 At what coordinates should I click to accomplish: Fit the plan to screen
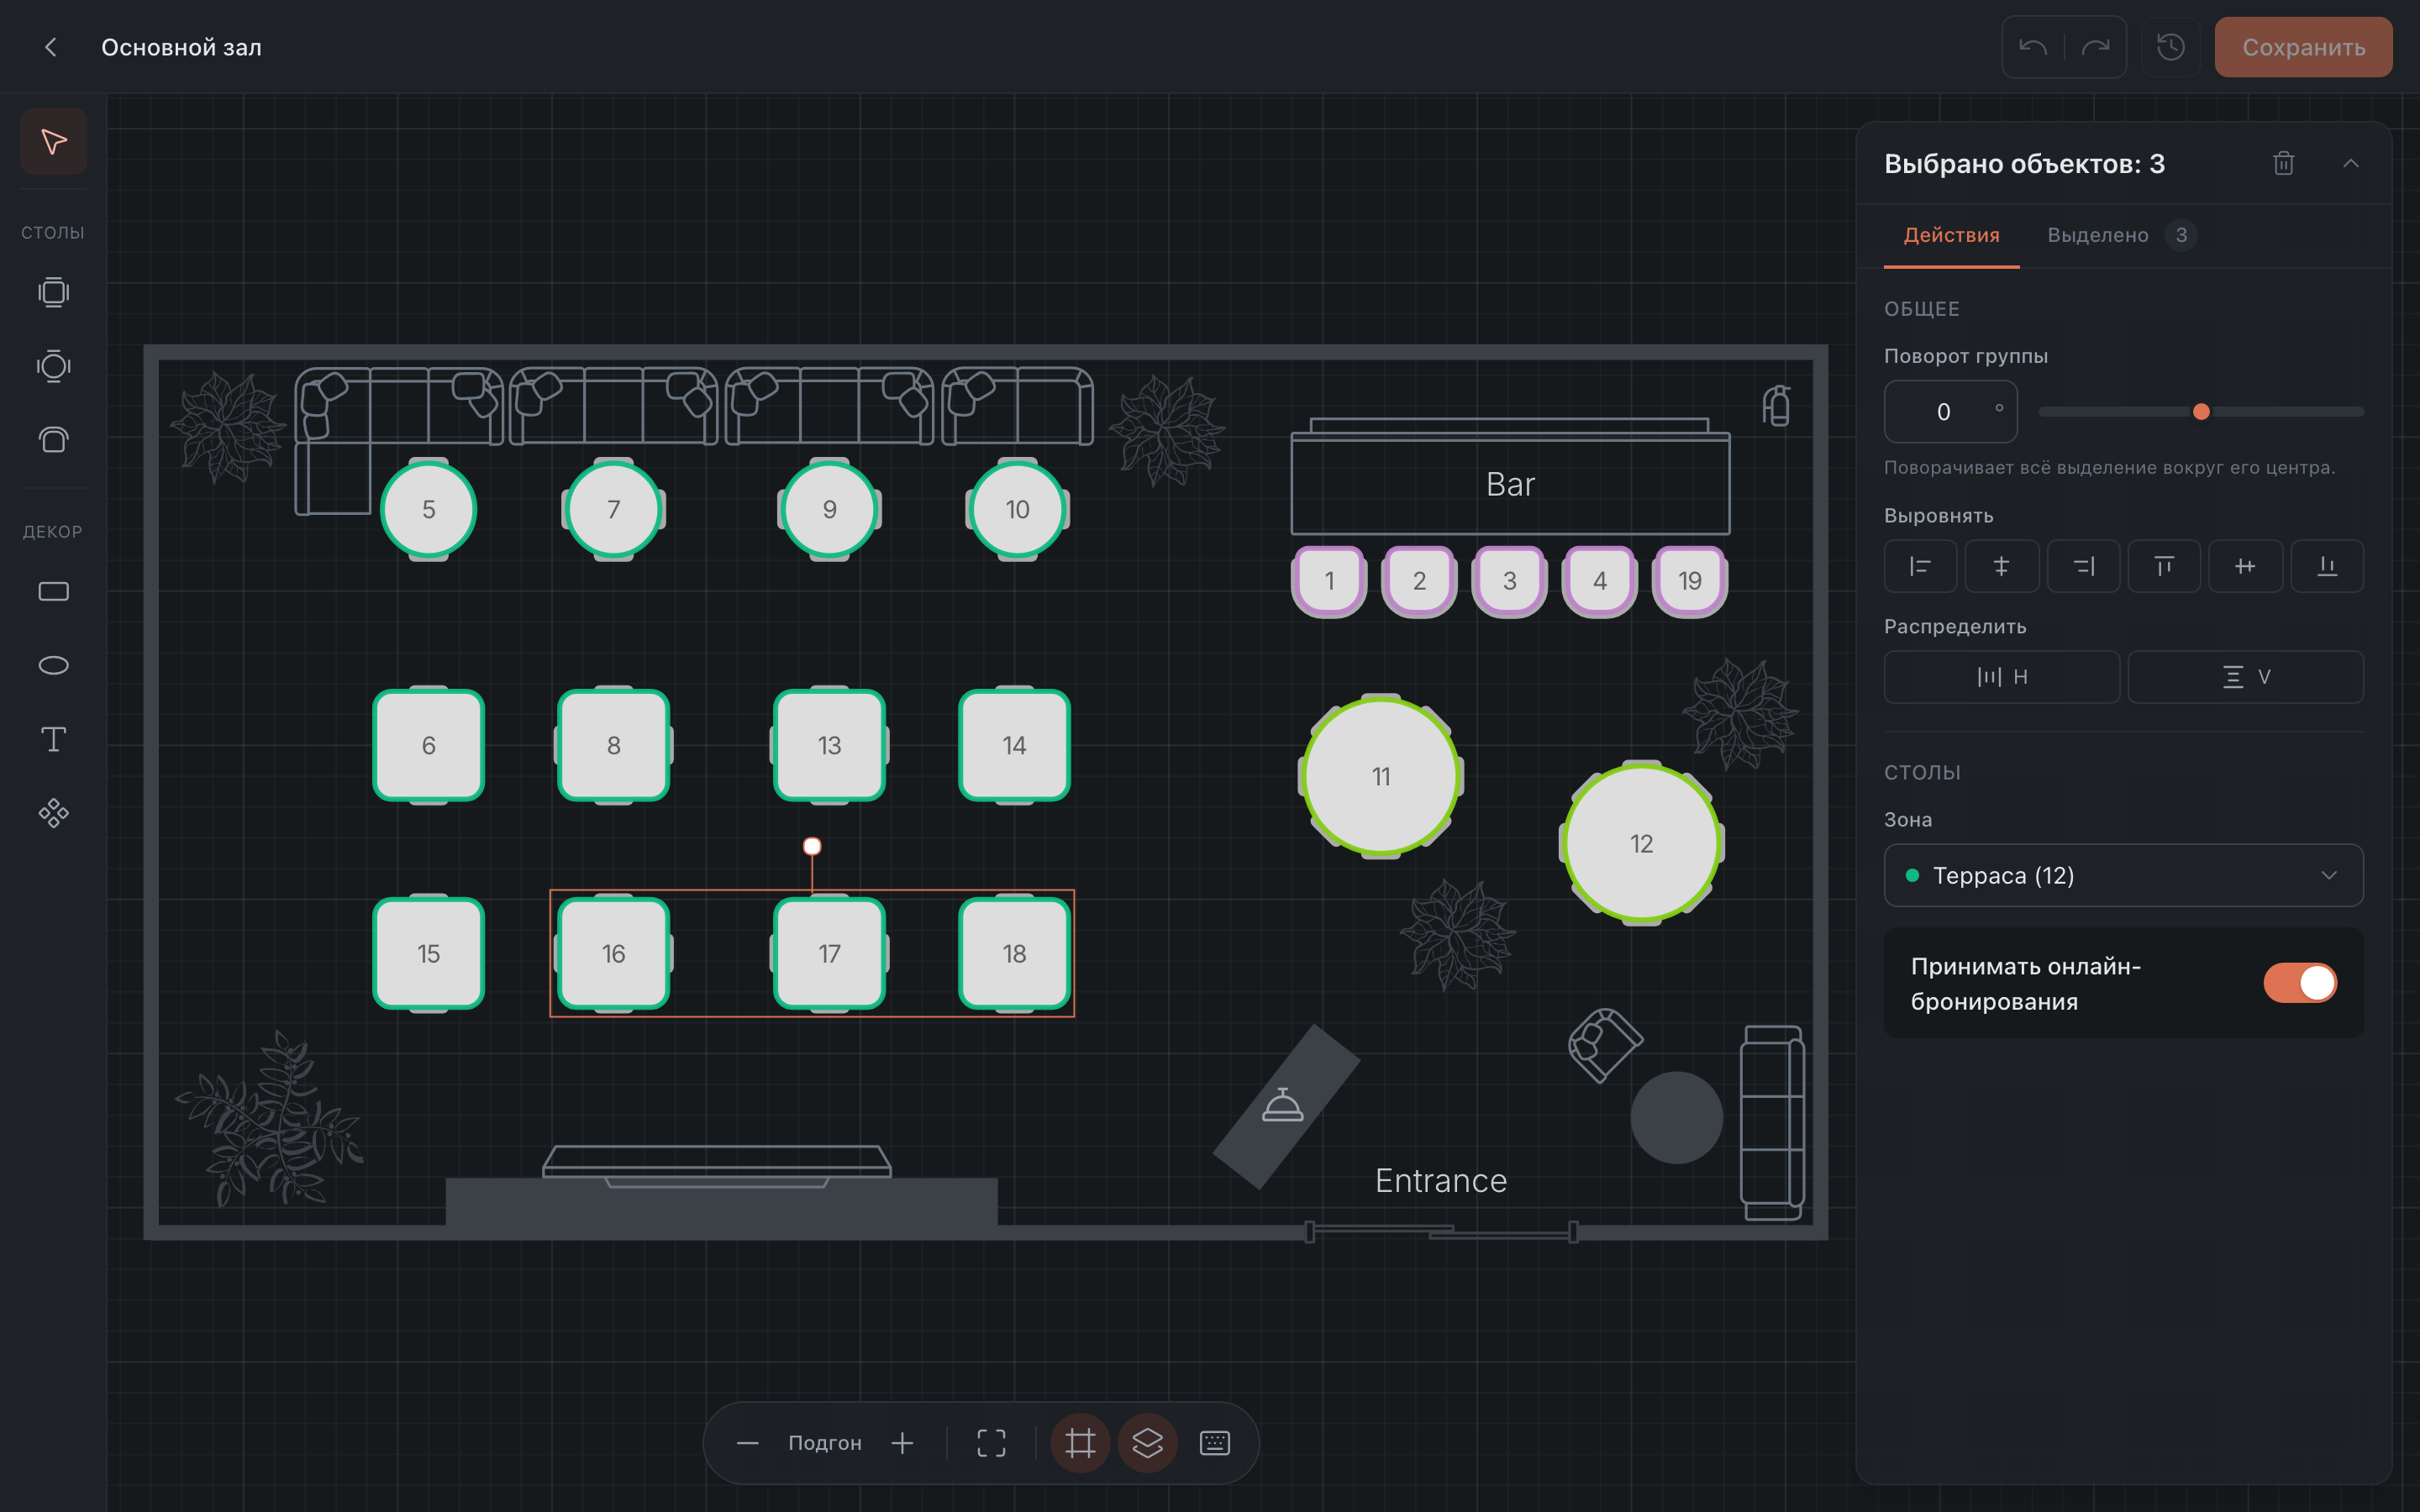991,1443
